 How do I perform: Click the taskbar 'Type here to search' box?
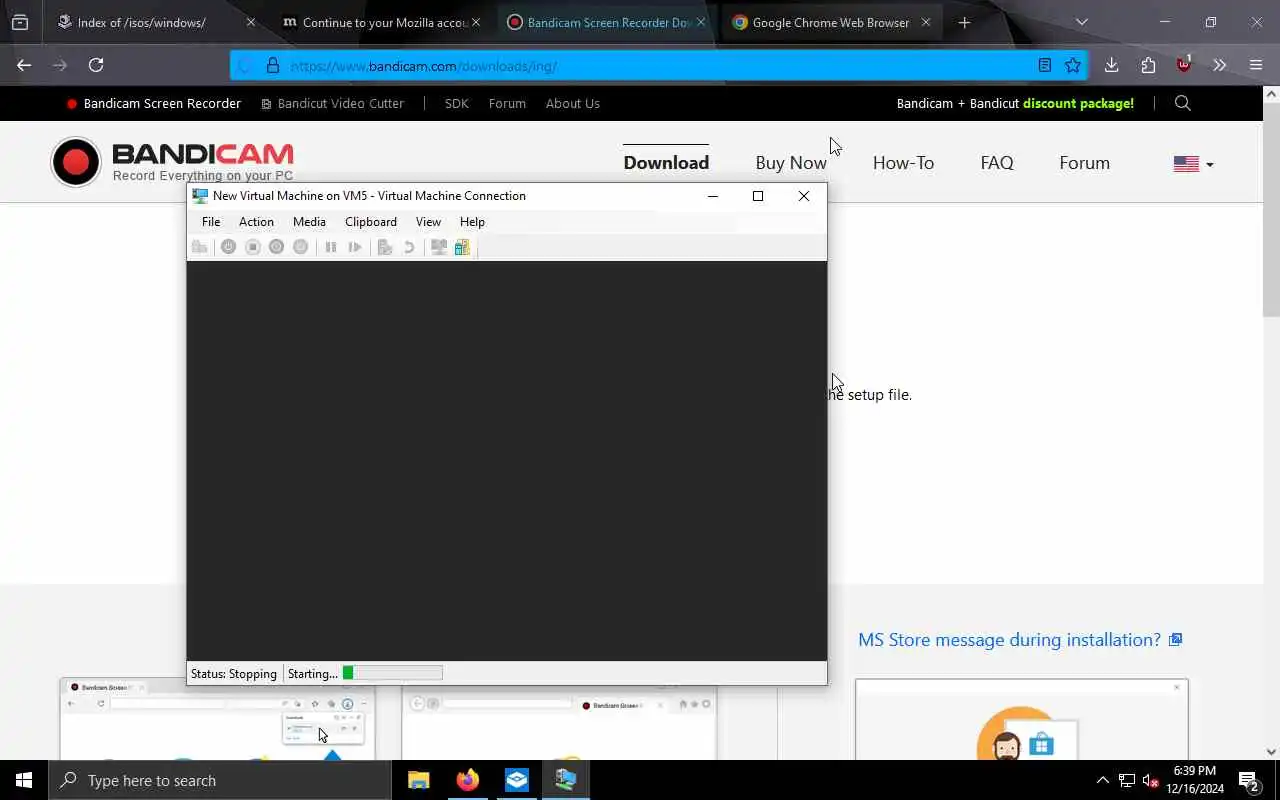220,780
